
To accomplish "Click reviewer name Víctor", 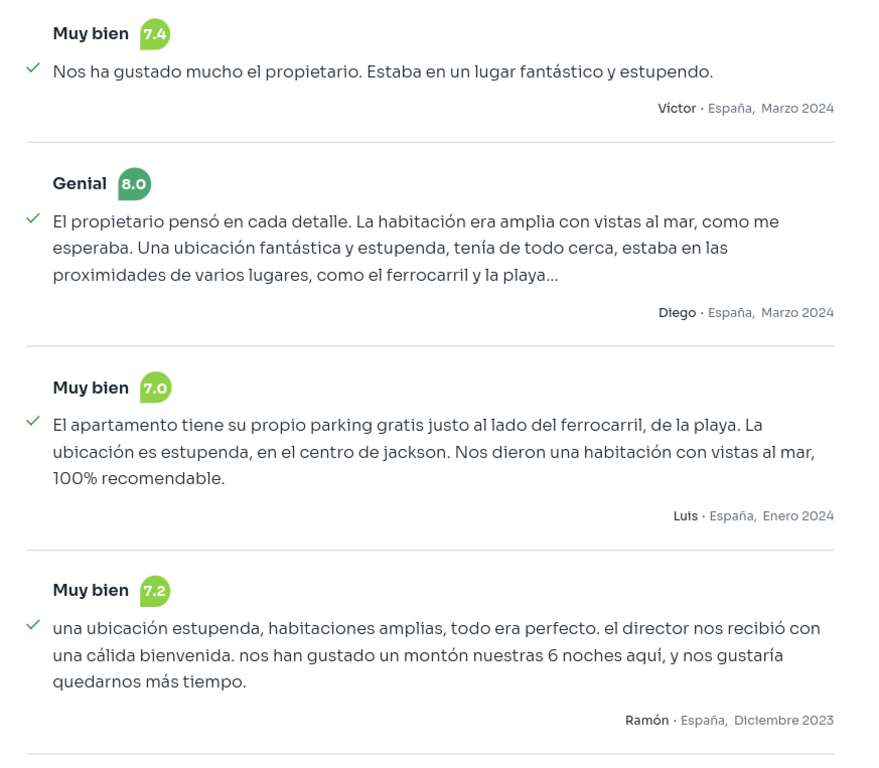I will pos(677,108).
